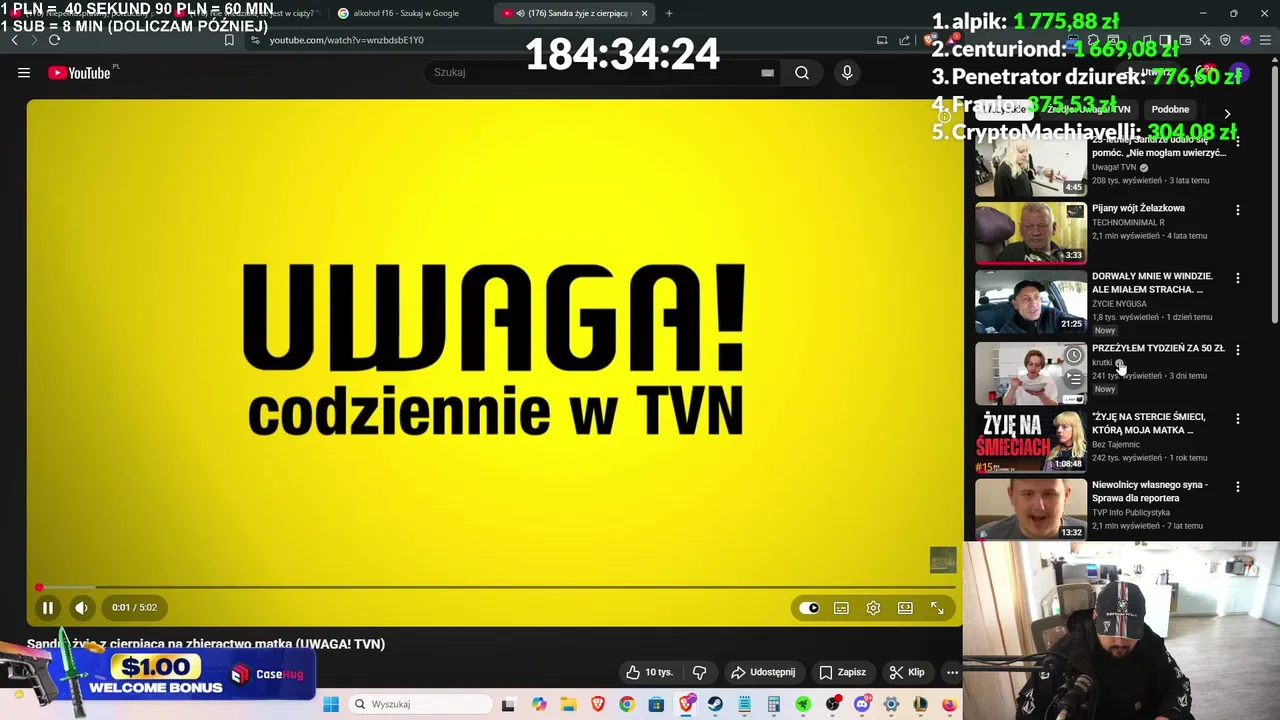This screenshot has width=1280, height=720.
Task: Open Firefox from the taskbar
Action: coord(949,704)
